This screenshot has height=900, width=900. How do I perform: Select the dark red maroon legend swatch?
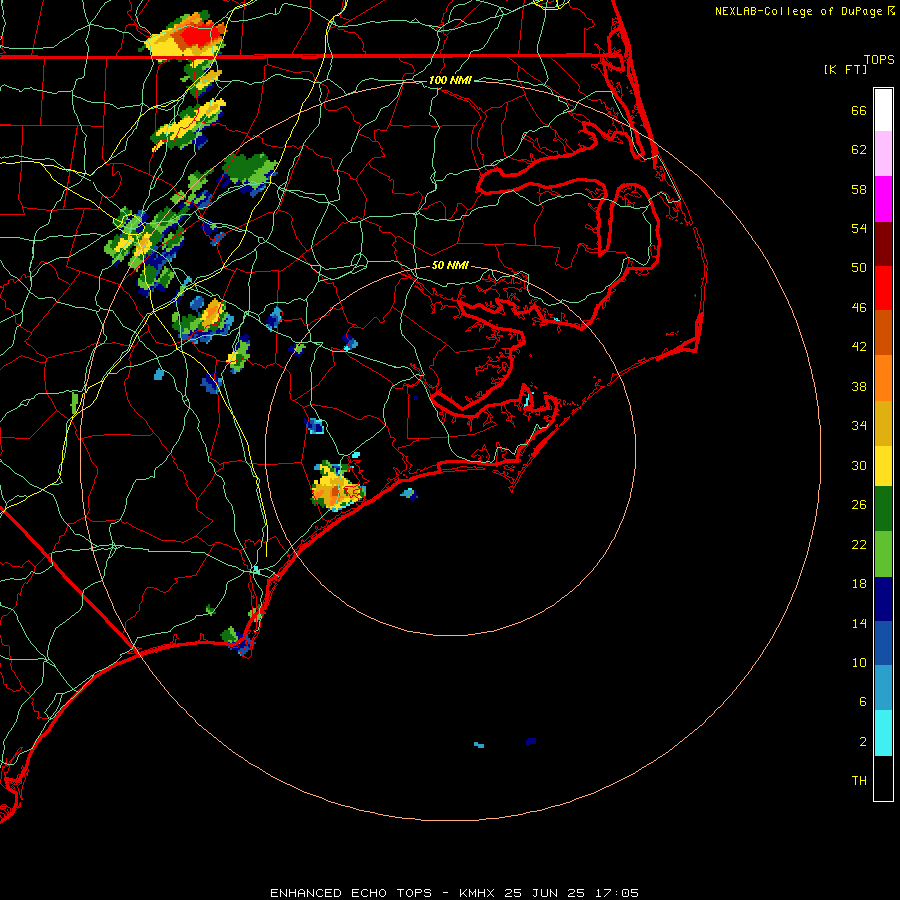[x=883, y=243]
